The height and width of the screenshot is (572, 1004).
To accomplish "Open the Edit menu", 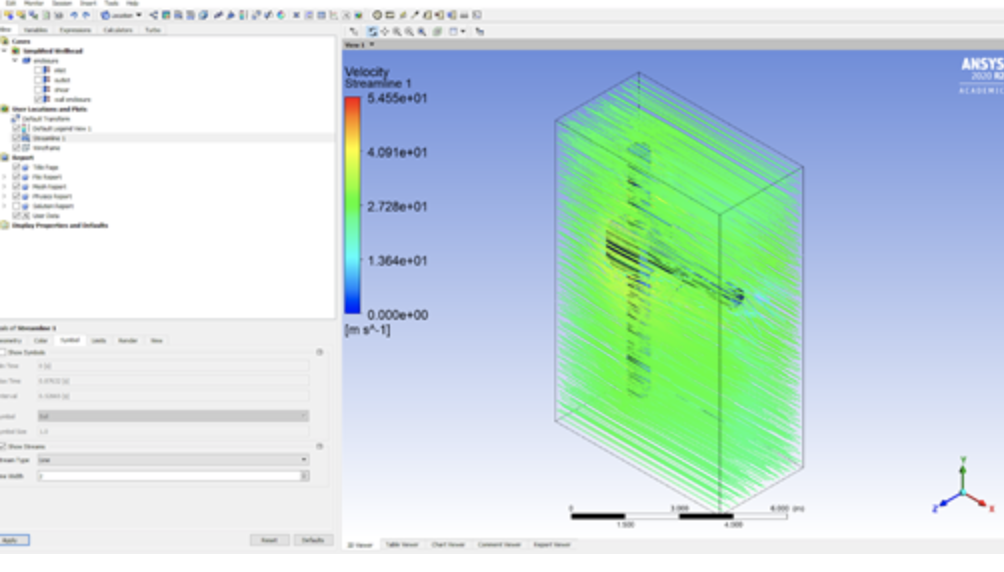I will (x=11, y=3).
